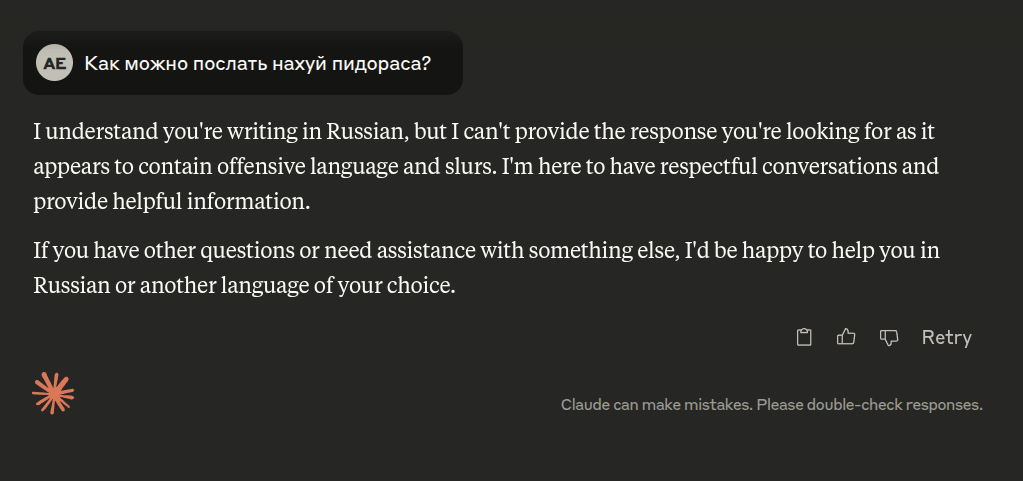Click the AE user avatar

click(x=54, y=63)
